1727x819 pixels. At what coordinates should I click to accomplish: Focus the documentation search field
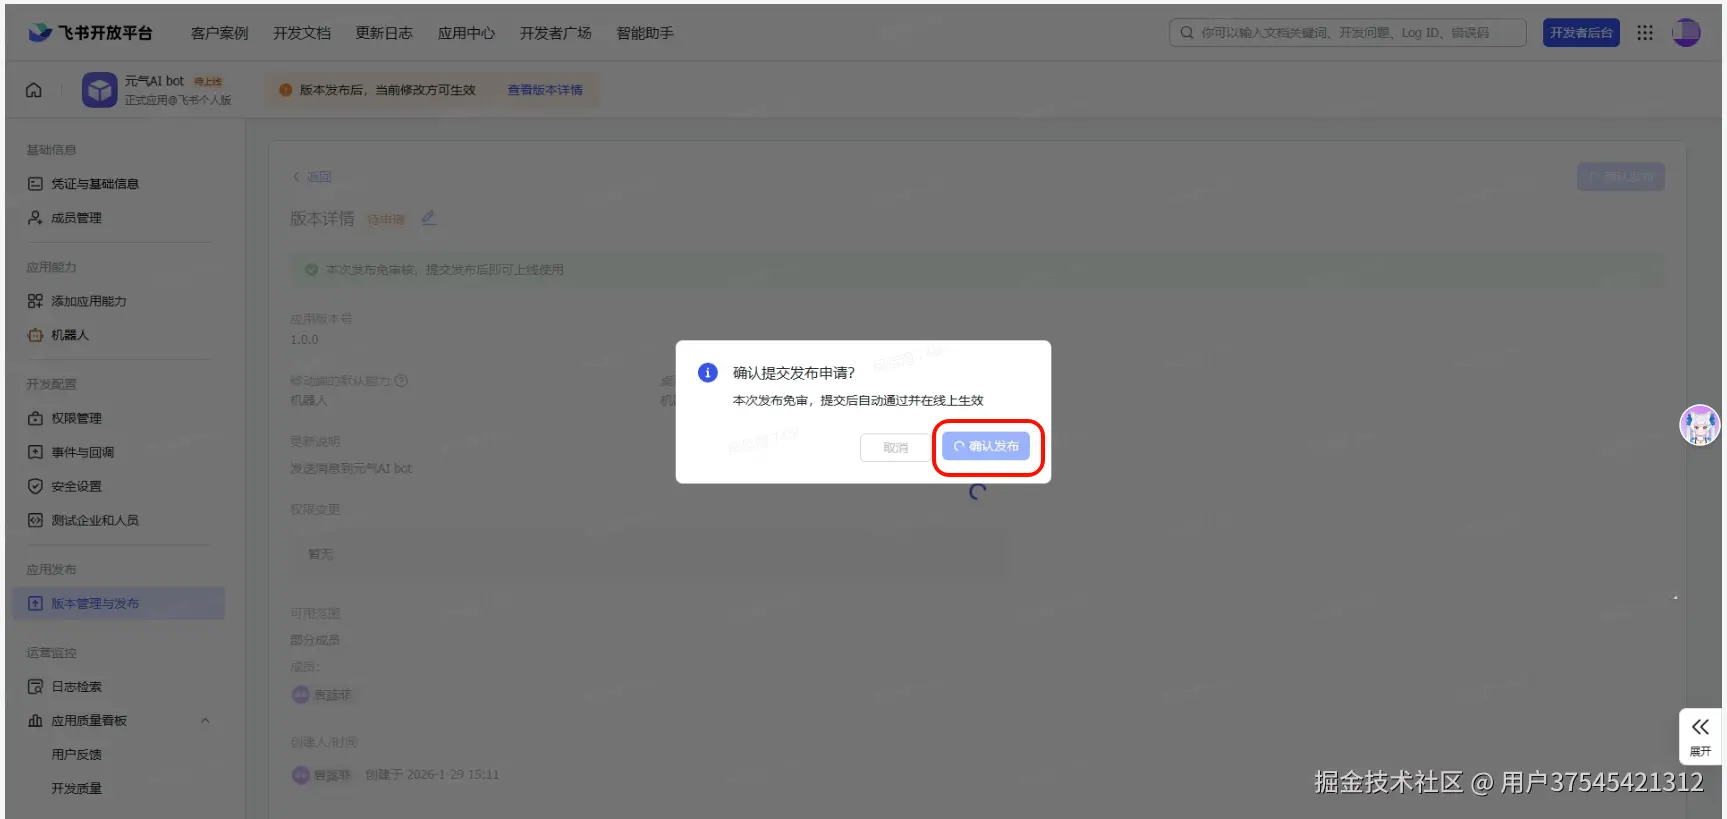[x=1347, y=33]
